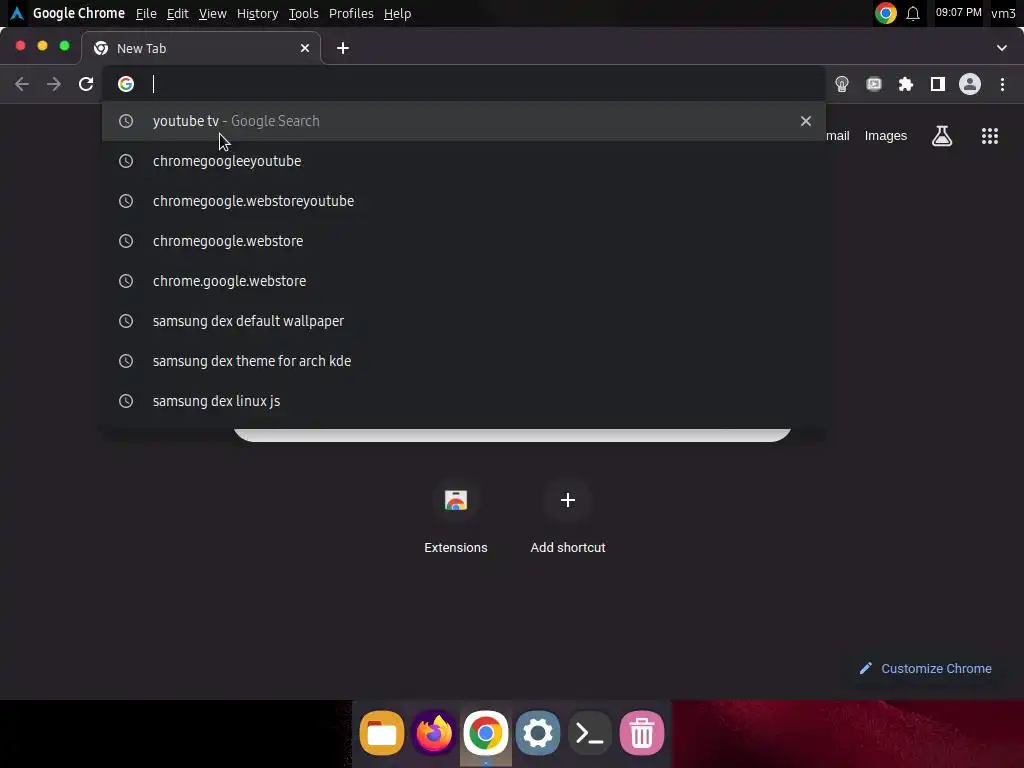
Task: Click the media control toolbar icon
Action: click(x=874, y=84)
